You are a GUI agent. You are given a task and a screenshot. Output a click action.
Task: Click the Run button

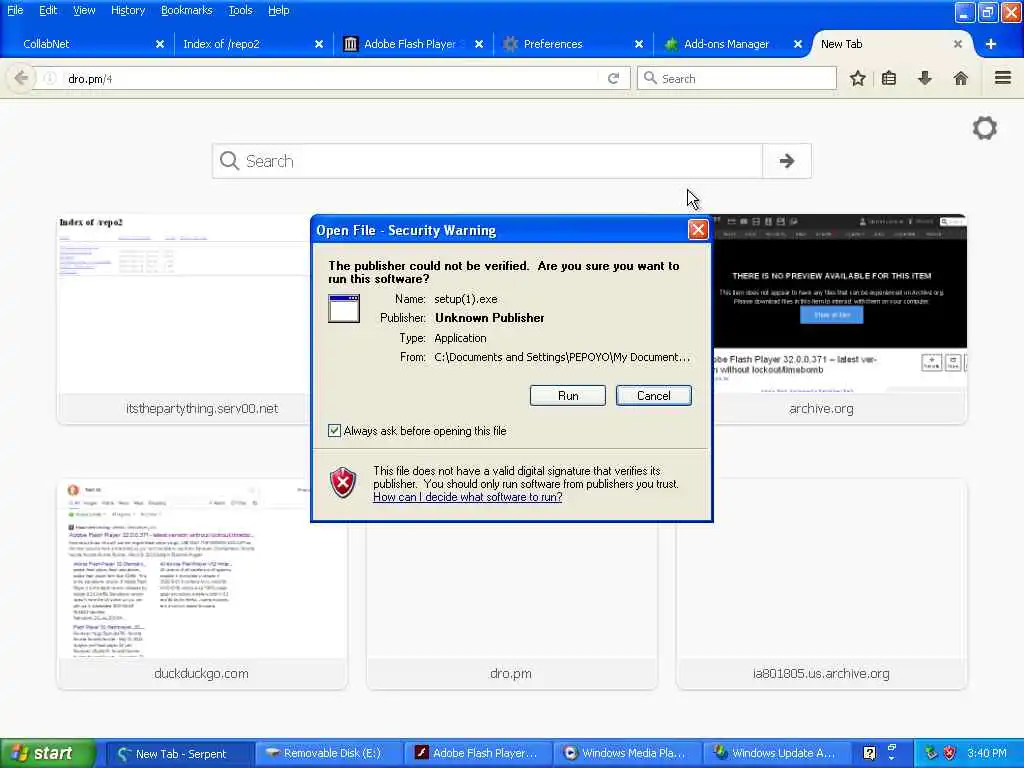tap(568, 395)
